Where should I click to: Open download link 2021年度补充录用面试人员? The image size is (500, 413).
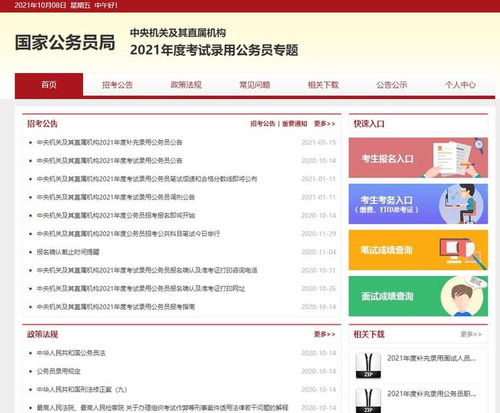pos(432,358)
